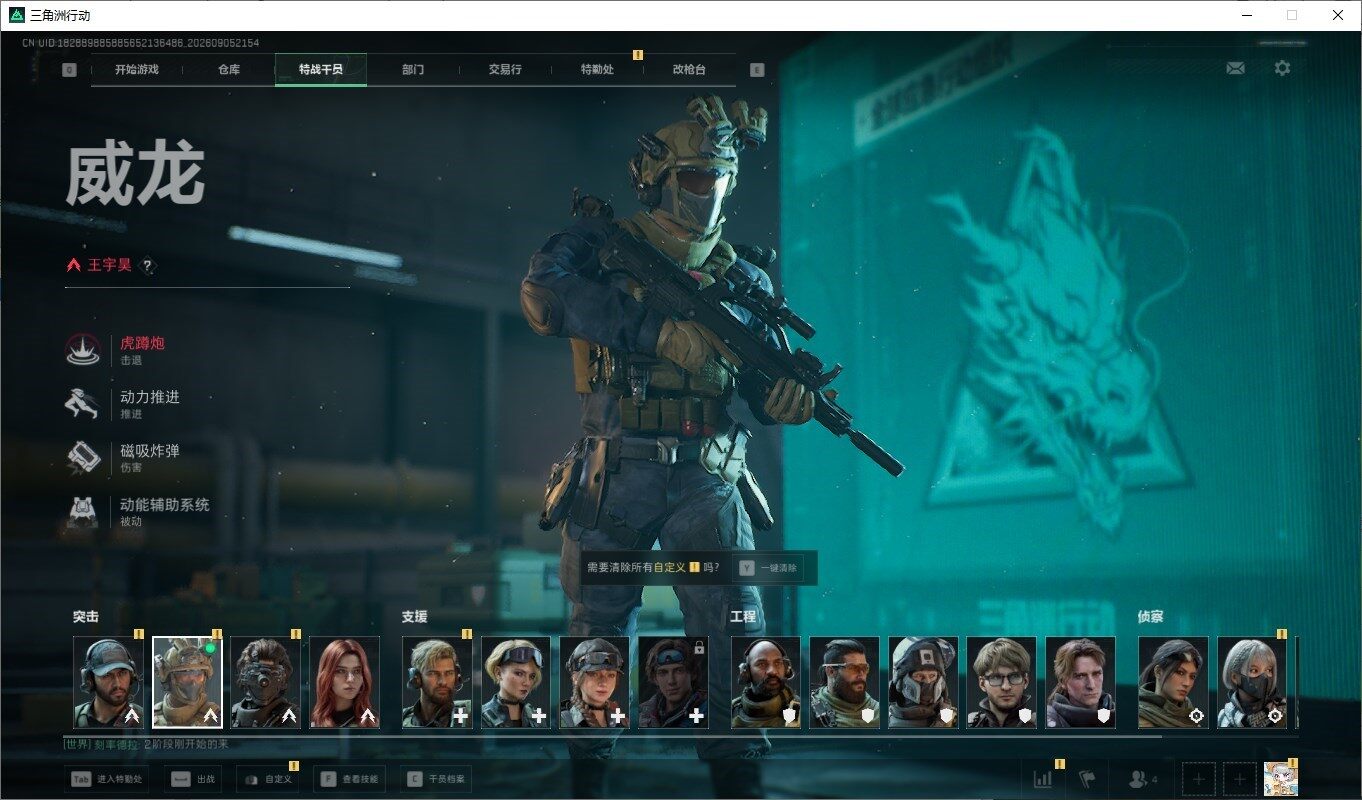Go to the 部门 tab
This screenshot has height=800, width=1362.
(413, 70)
